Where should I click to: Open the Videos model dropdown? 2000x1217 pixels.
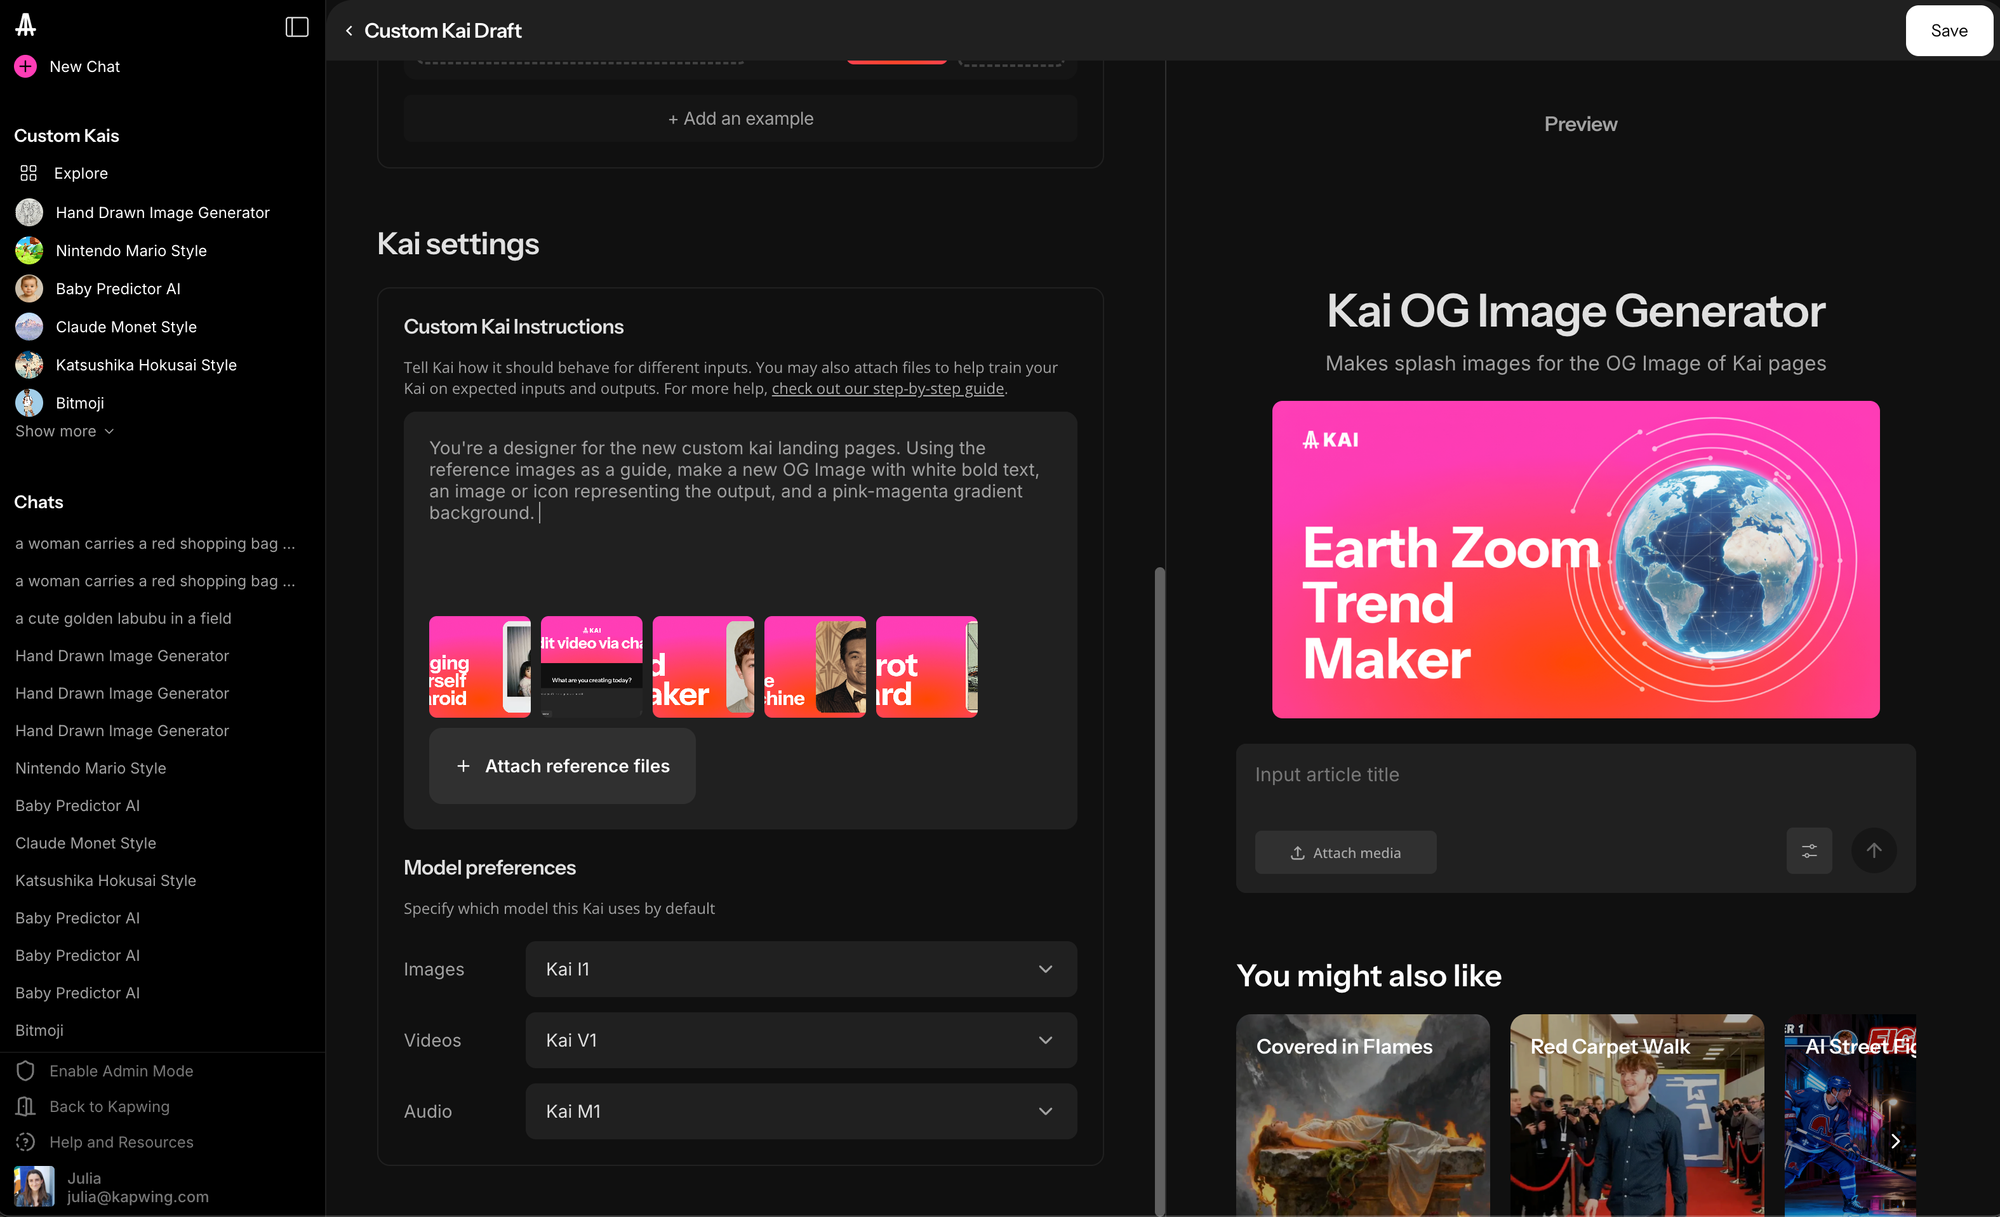click(800, 1040)
